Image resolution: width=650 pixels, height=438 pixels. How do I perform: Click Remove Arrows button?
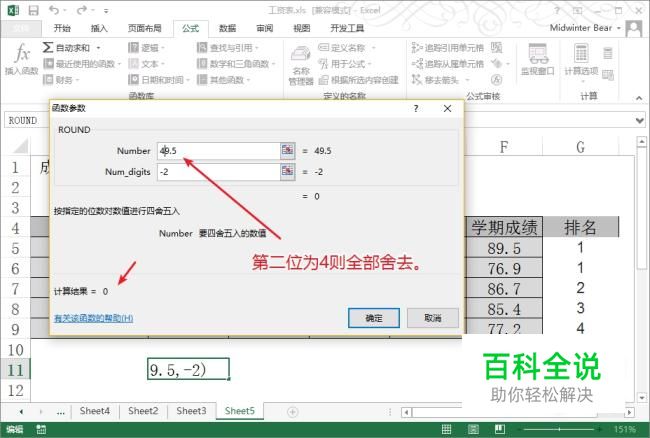441,80
